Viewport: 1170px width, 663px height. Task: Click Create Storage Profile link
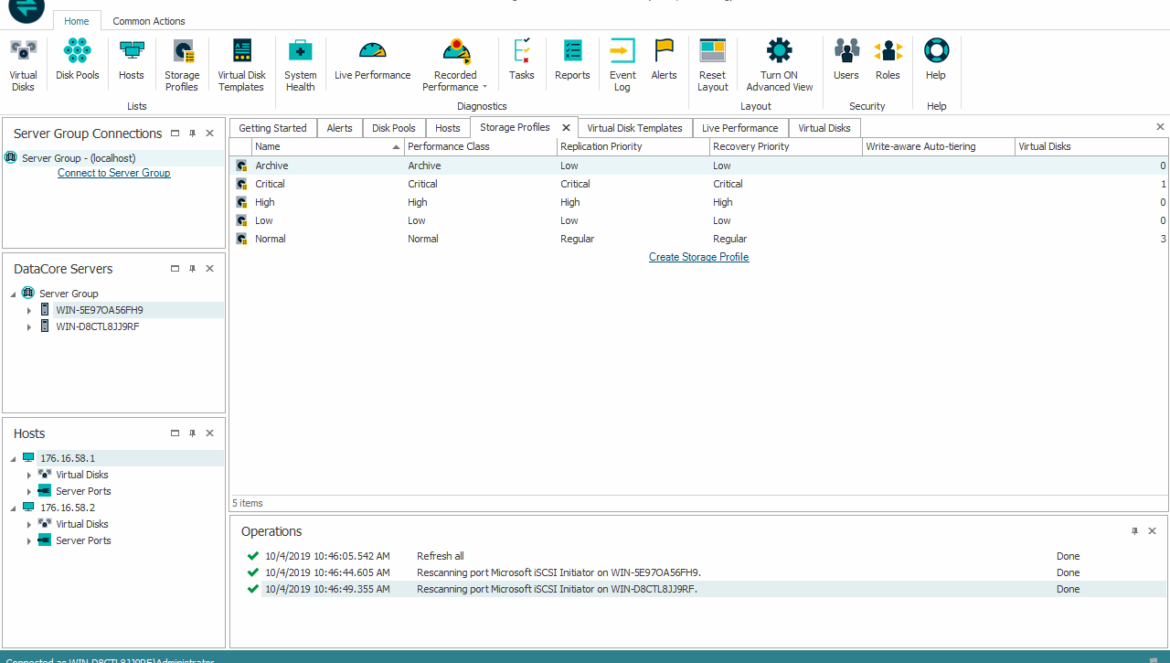(698, 257)
